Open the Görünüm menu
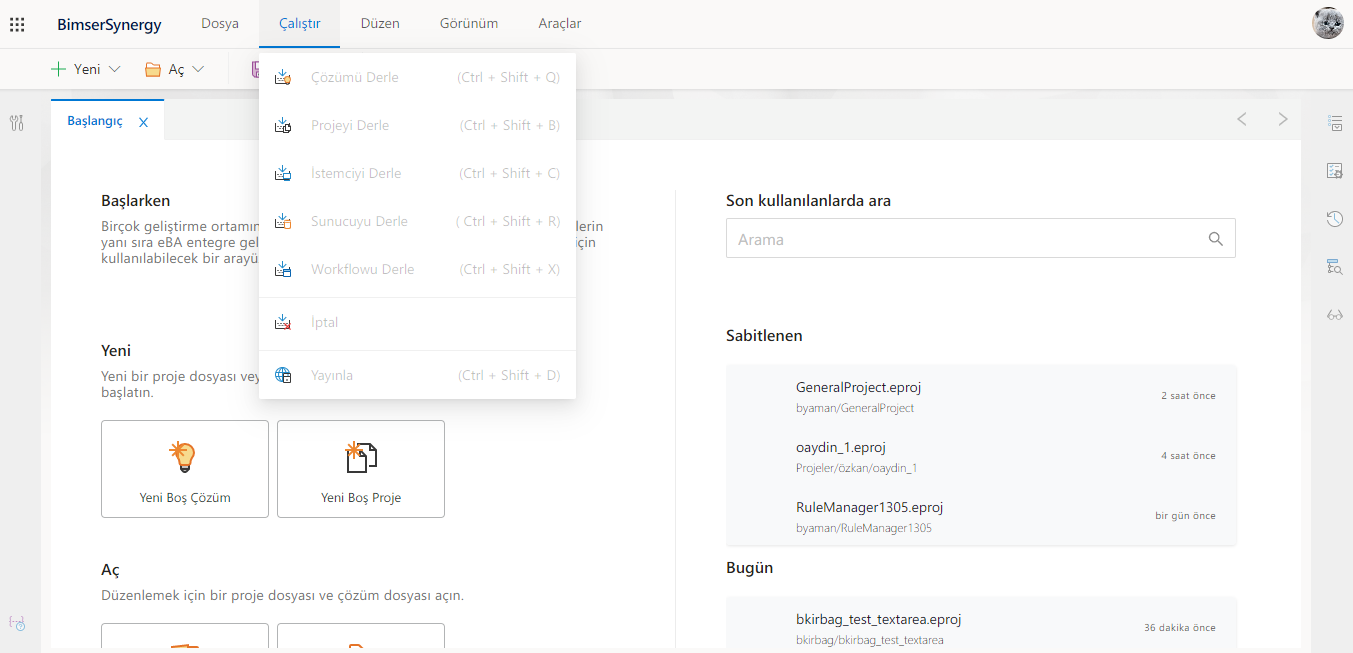This screenshot has height=653, width=1353. pos(469,24)
